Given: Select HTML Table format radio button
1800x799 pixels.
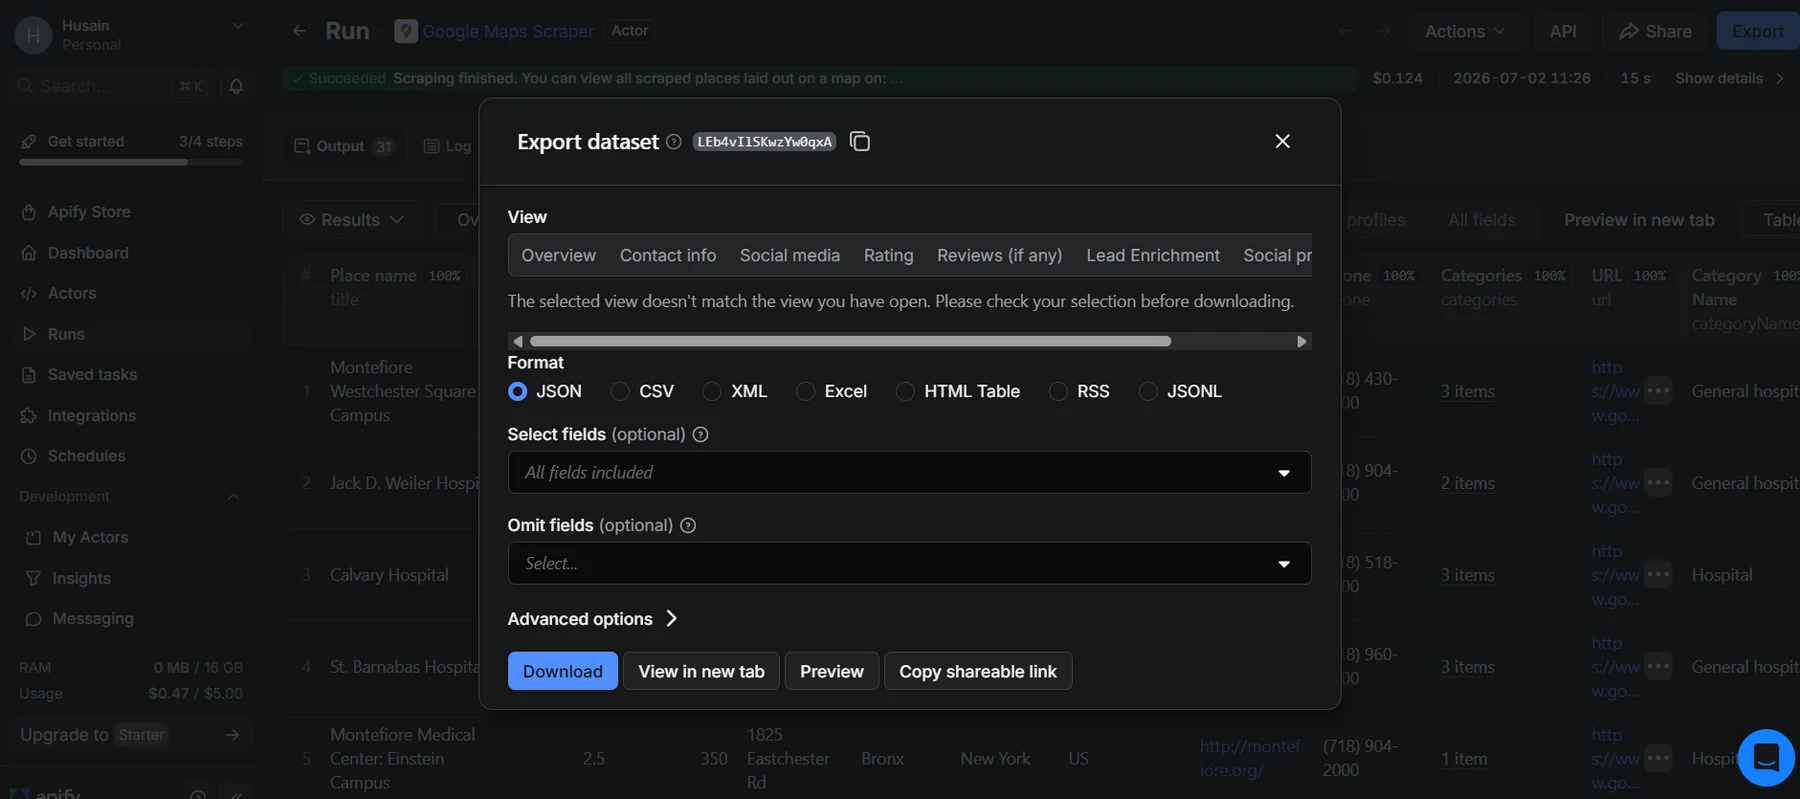Looking at the screenshot, I should click(x=905, y=391).
